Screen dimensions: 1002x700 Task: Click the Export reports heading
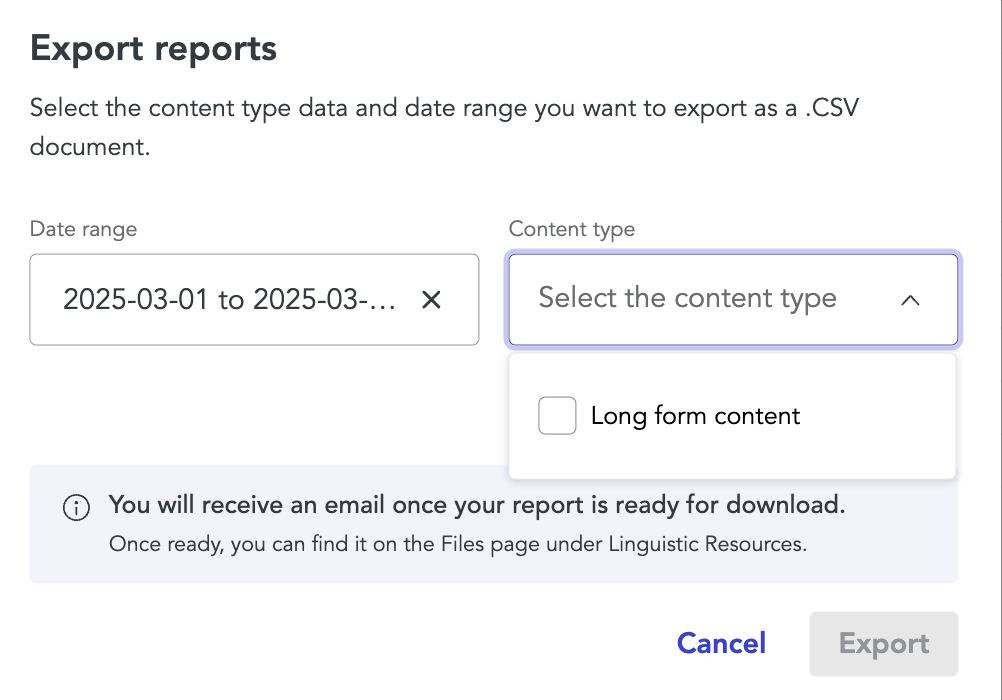153,49
